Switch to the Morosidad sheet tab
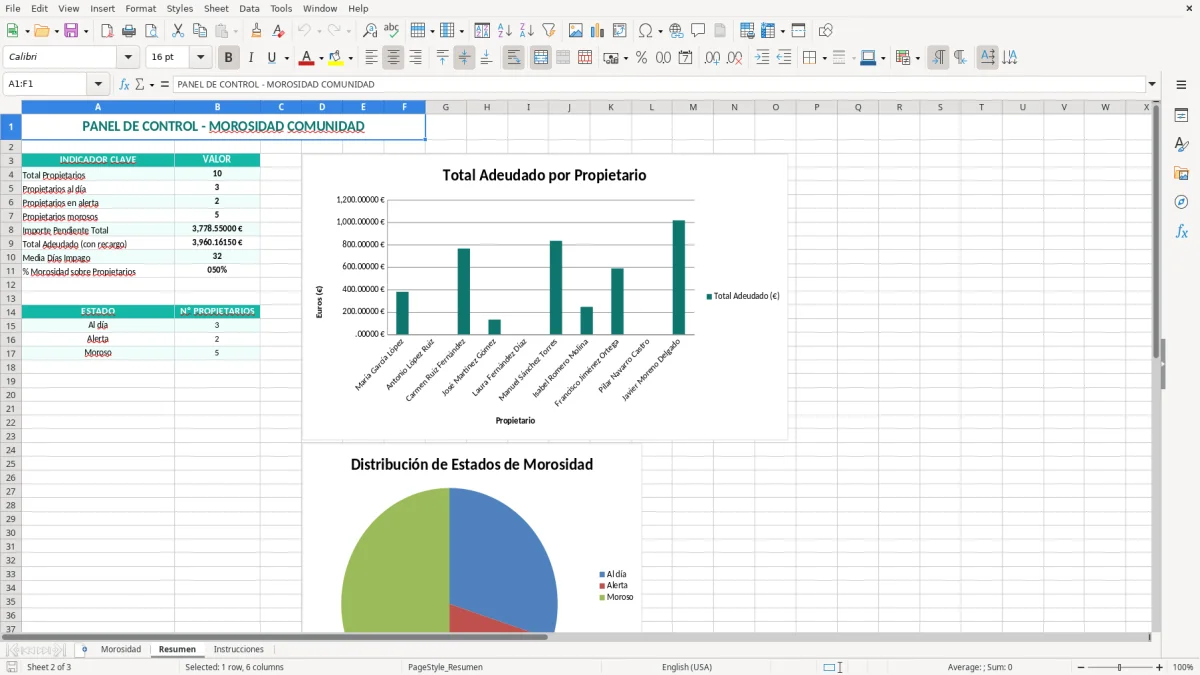Screen dimensions: 1200x675 point(121,650)
